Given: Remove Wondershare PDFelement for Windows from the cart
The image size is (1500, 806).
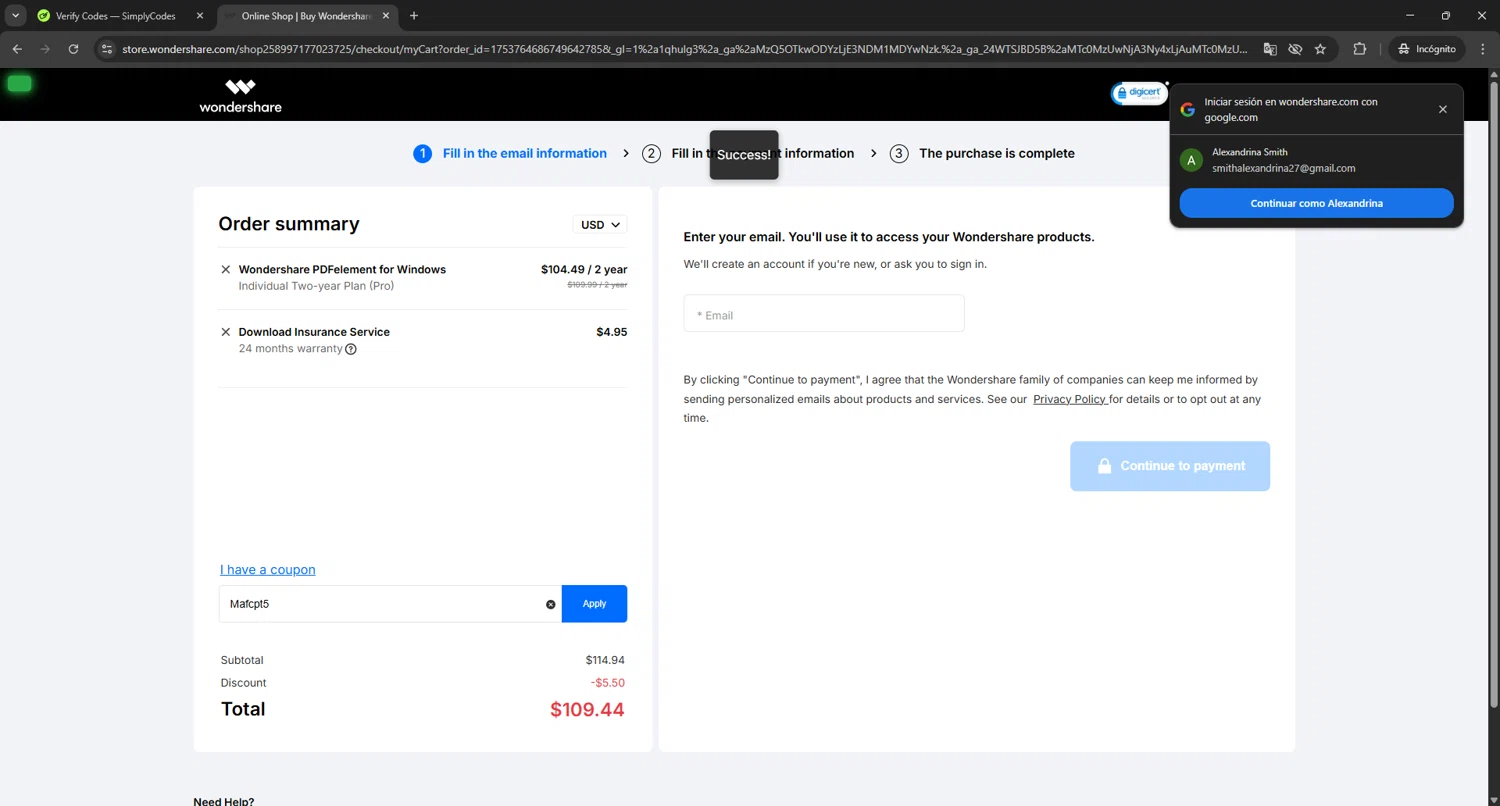Looking at the screenshot, I should 225,269.
